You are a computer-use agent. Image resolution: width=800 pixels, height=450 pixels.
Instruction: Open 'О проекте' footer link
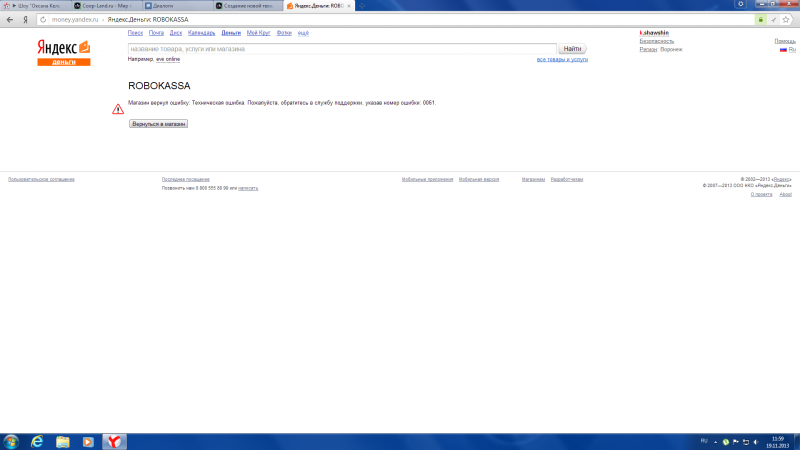tap(761, 194)
